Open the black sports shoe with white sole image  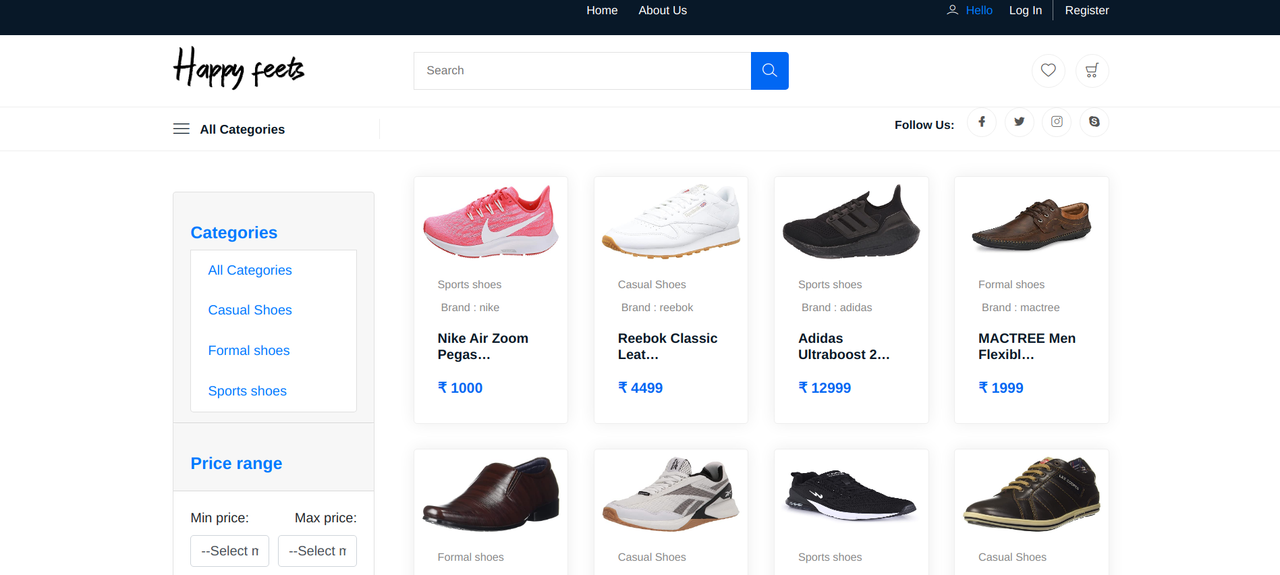pos(851,495)
